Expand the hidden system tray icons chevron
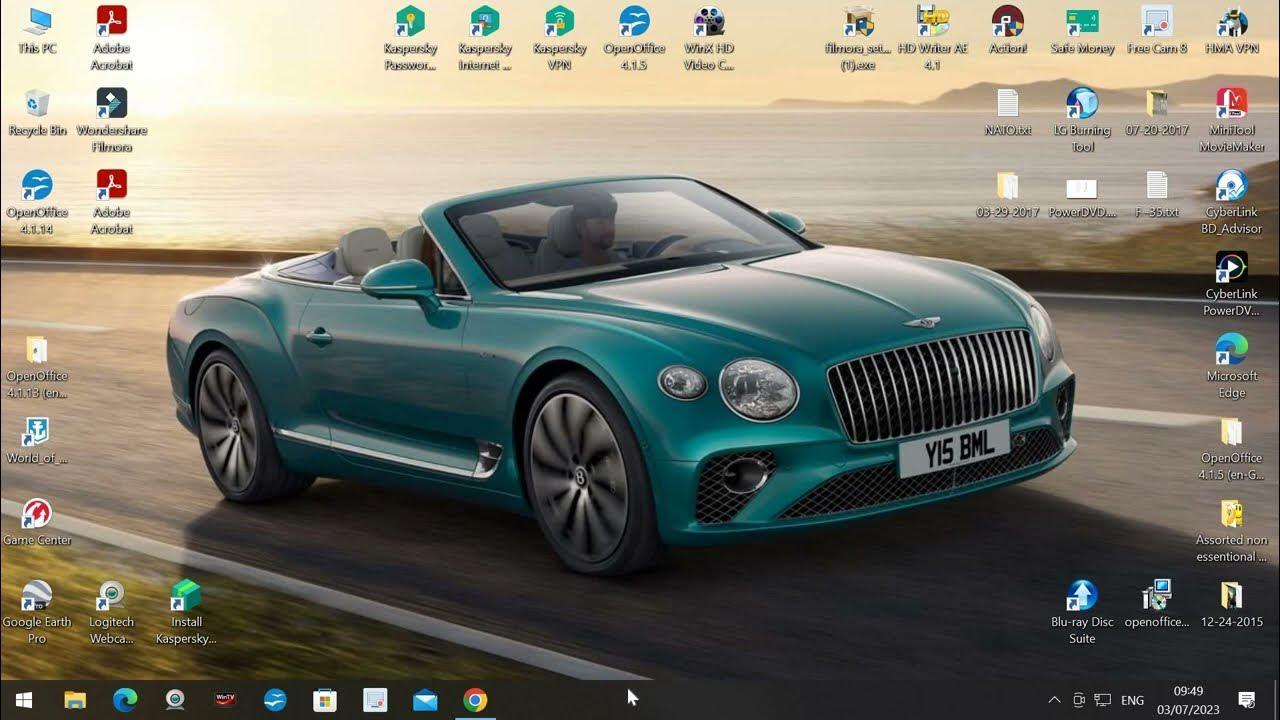This screenshot has width=1280, height=720. click(x=1054, y=700)
